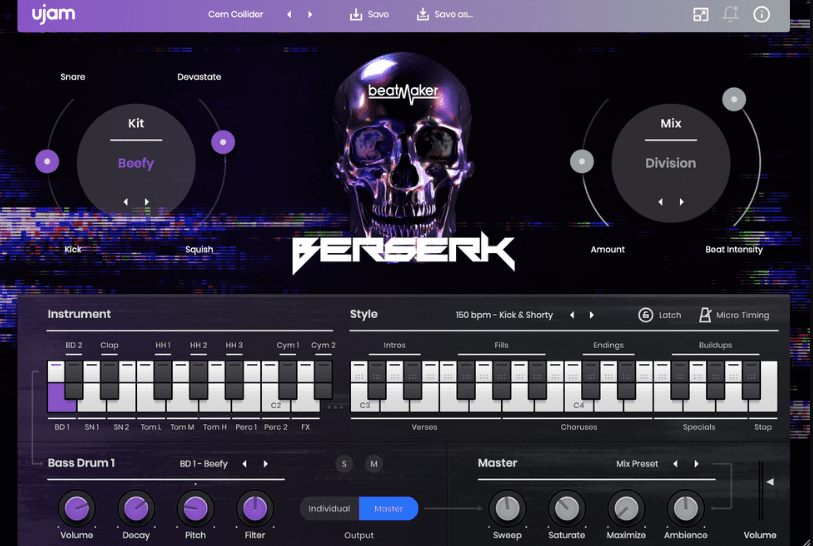The width and height of the screenshot is (813, 546).
Task: Choose the next bass drum sound
Action: [265, 464]
